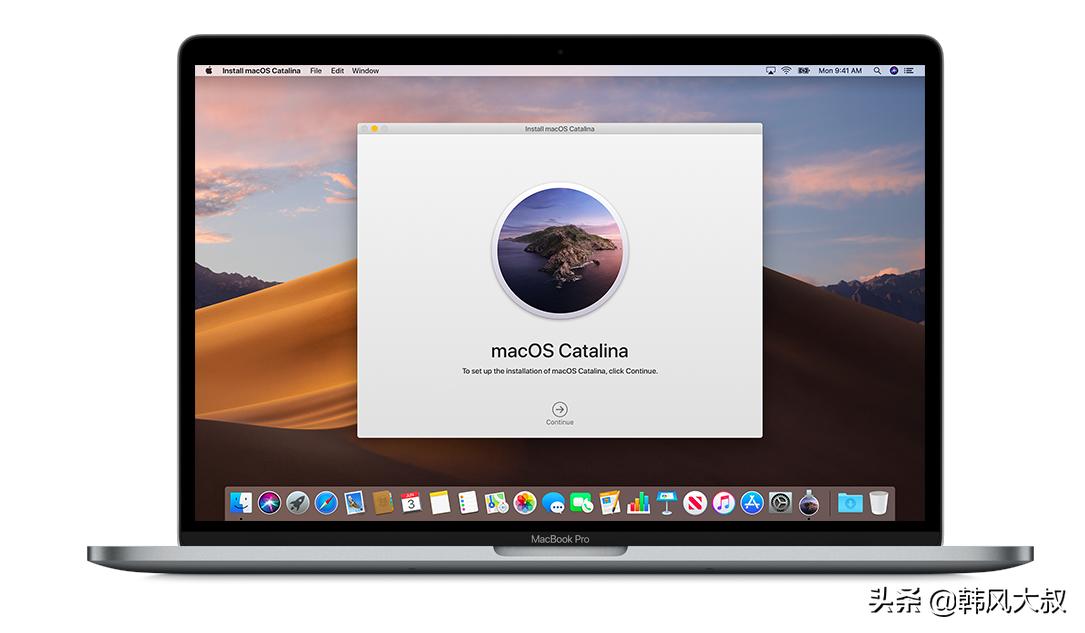Image resolution: width=1085 pixels, height=633 pixels.
Task: Open Contacts brown book icon in Dock
Action: (x=383, y=503)
